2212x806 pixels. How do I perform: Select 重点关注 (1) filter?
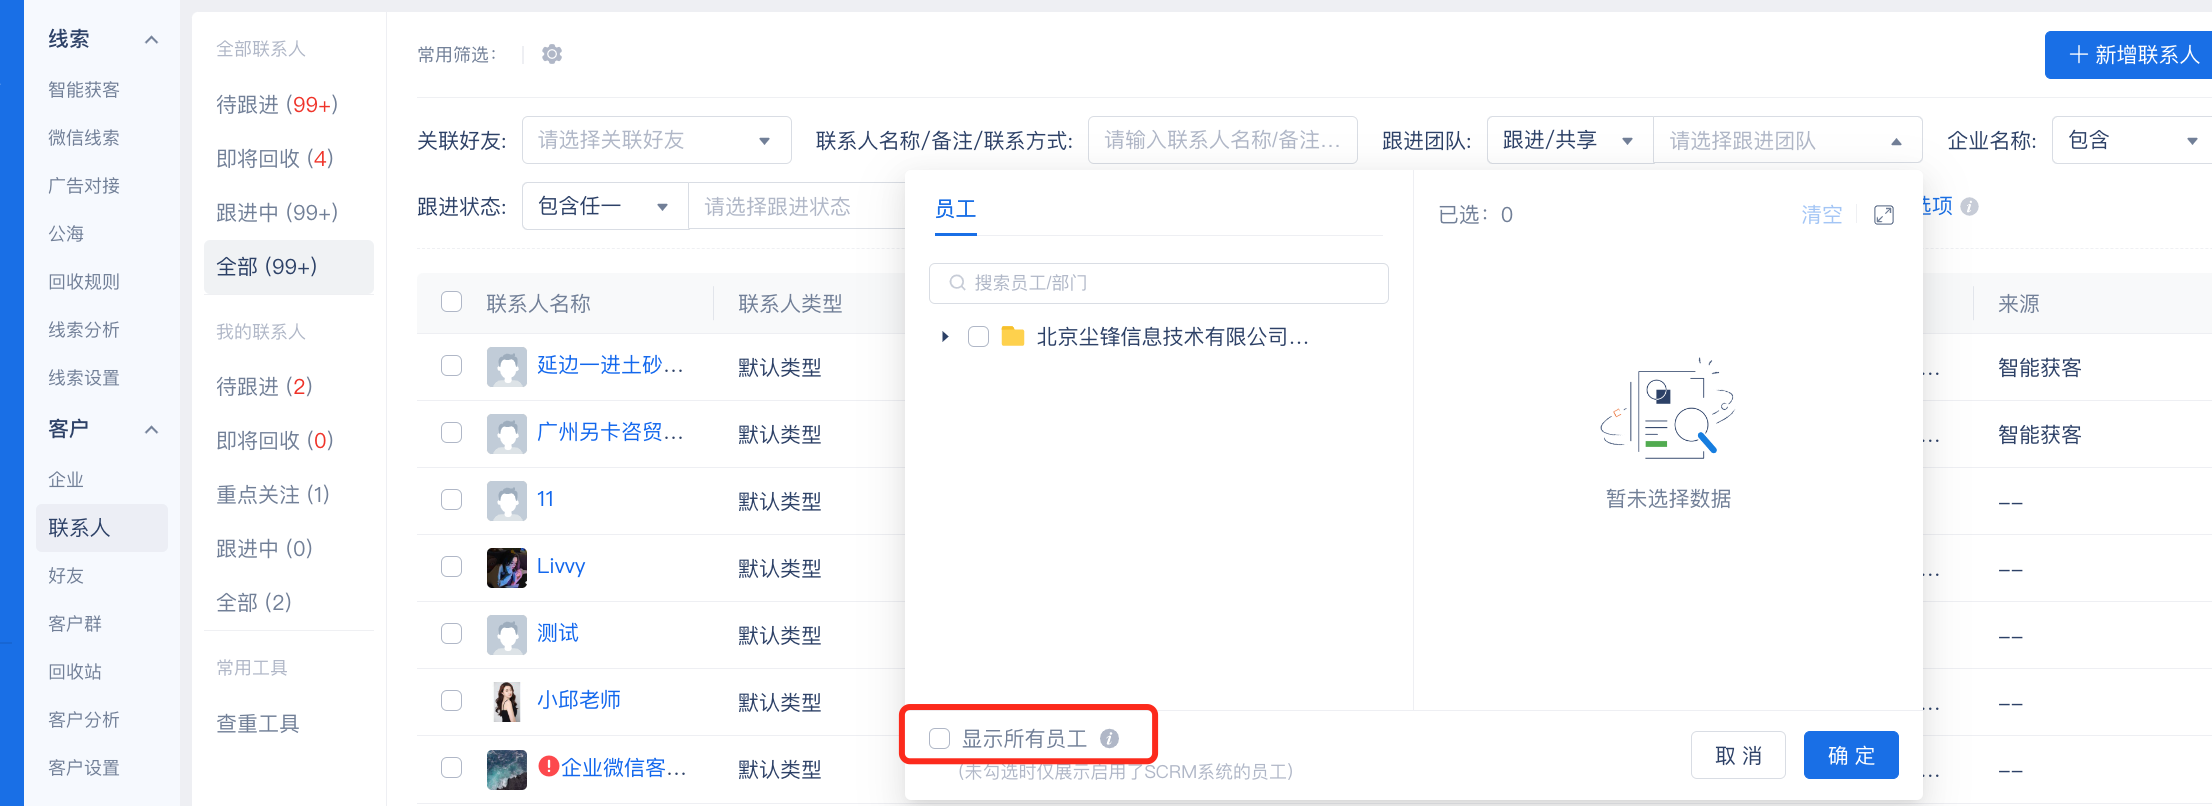point(273,495)
